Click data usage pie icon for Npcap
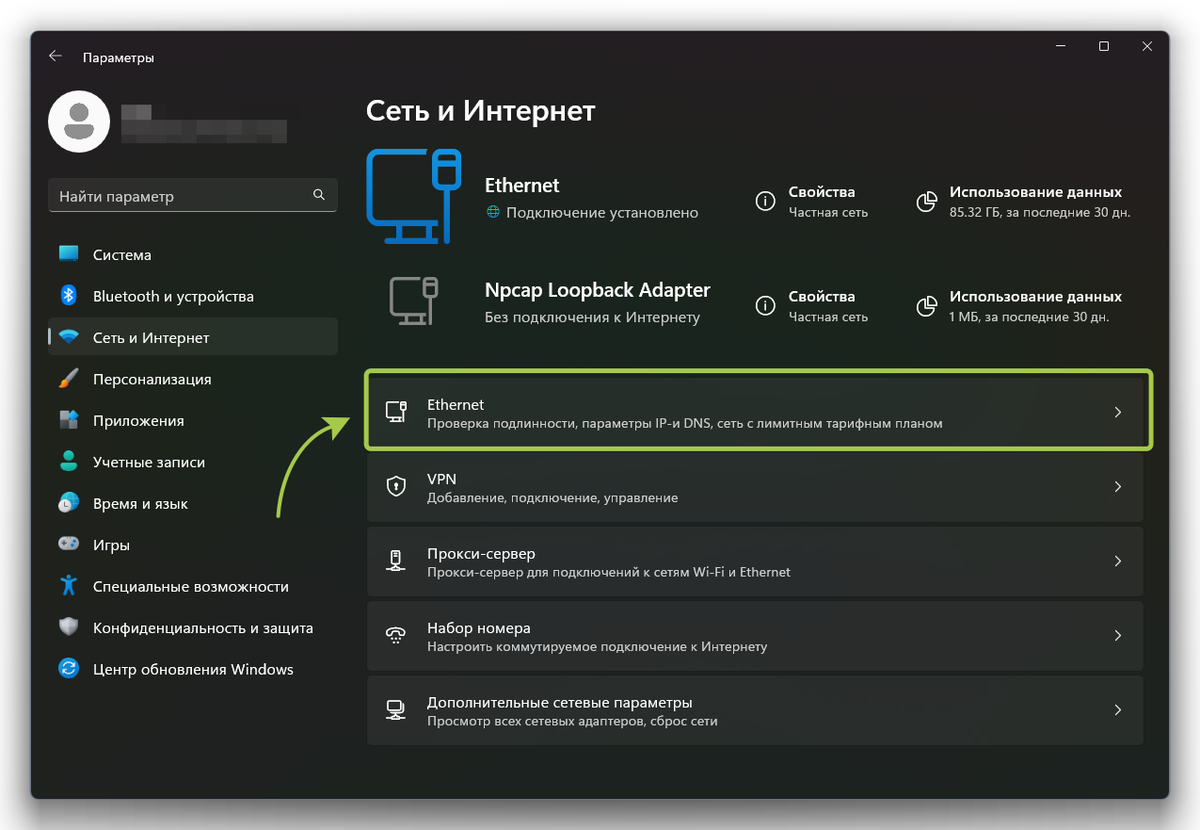The image size is (1200, 830). coord(926,305)
